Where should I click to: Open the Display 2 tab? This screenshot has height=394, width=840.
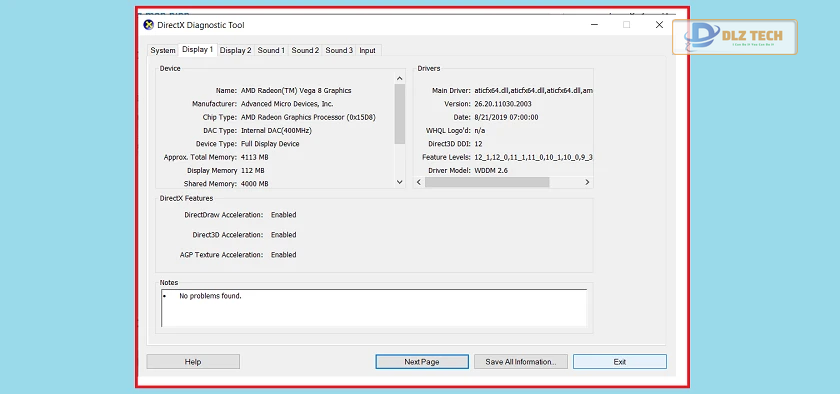235,50
